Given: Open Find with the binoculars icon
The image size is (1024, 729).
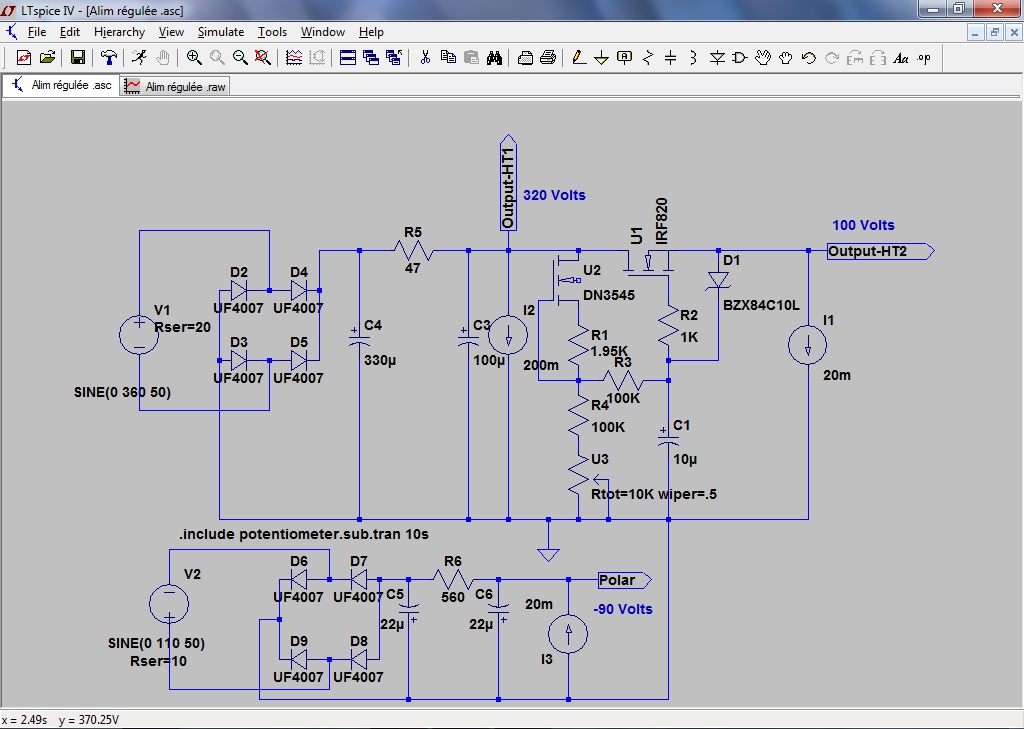Looking at the screenshot, I should point(494,58).
